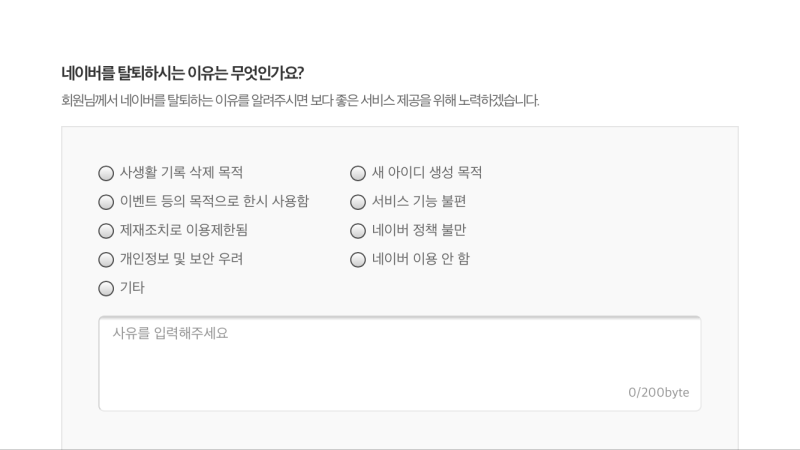Click the label text '네이버 이용 안 함'

click(420, 259)
